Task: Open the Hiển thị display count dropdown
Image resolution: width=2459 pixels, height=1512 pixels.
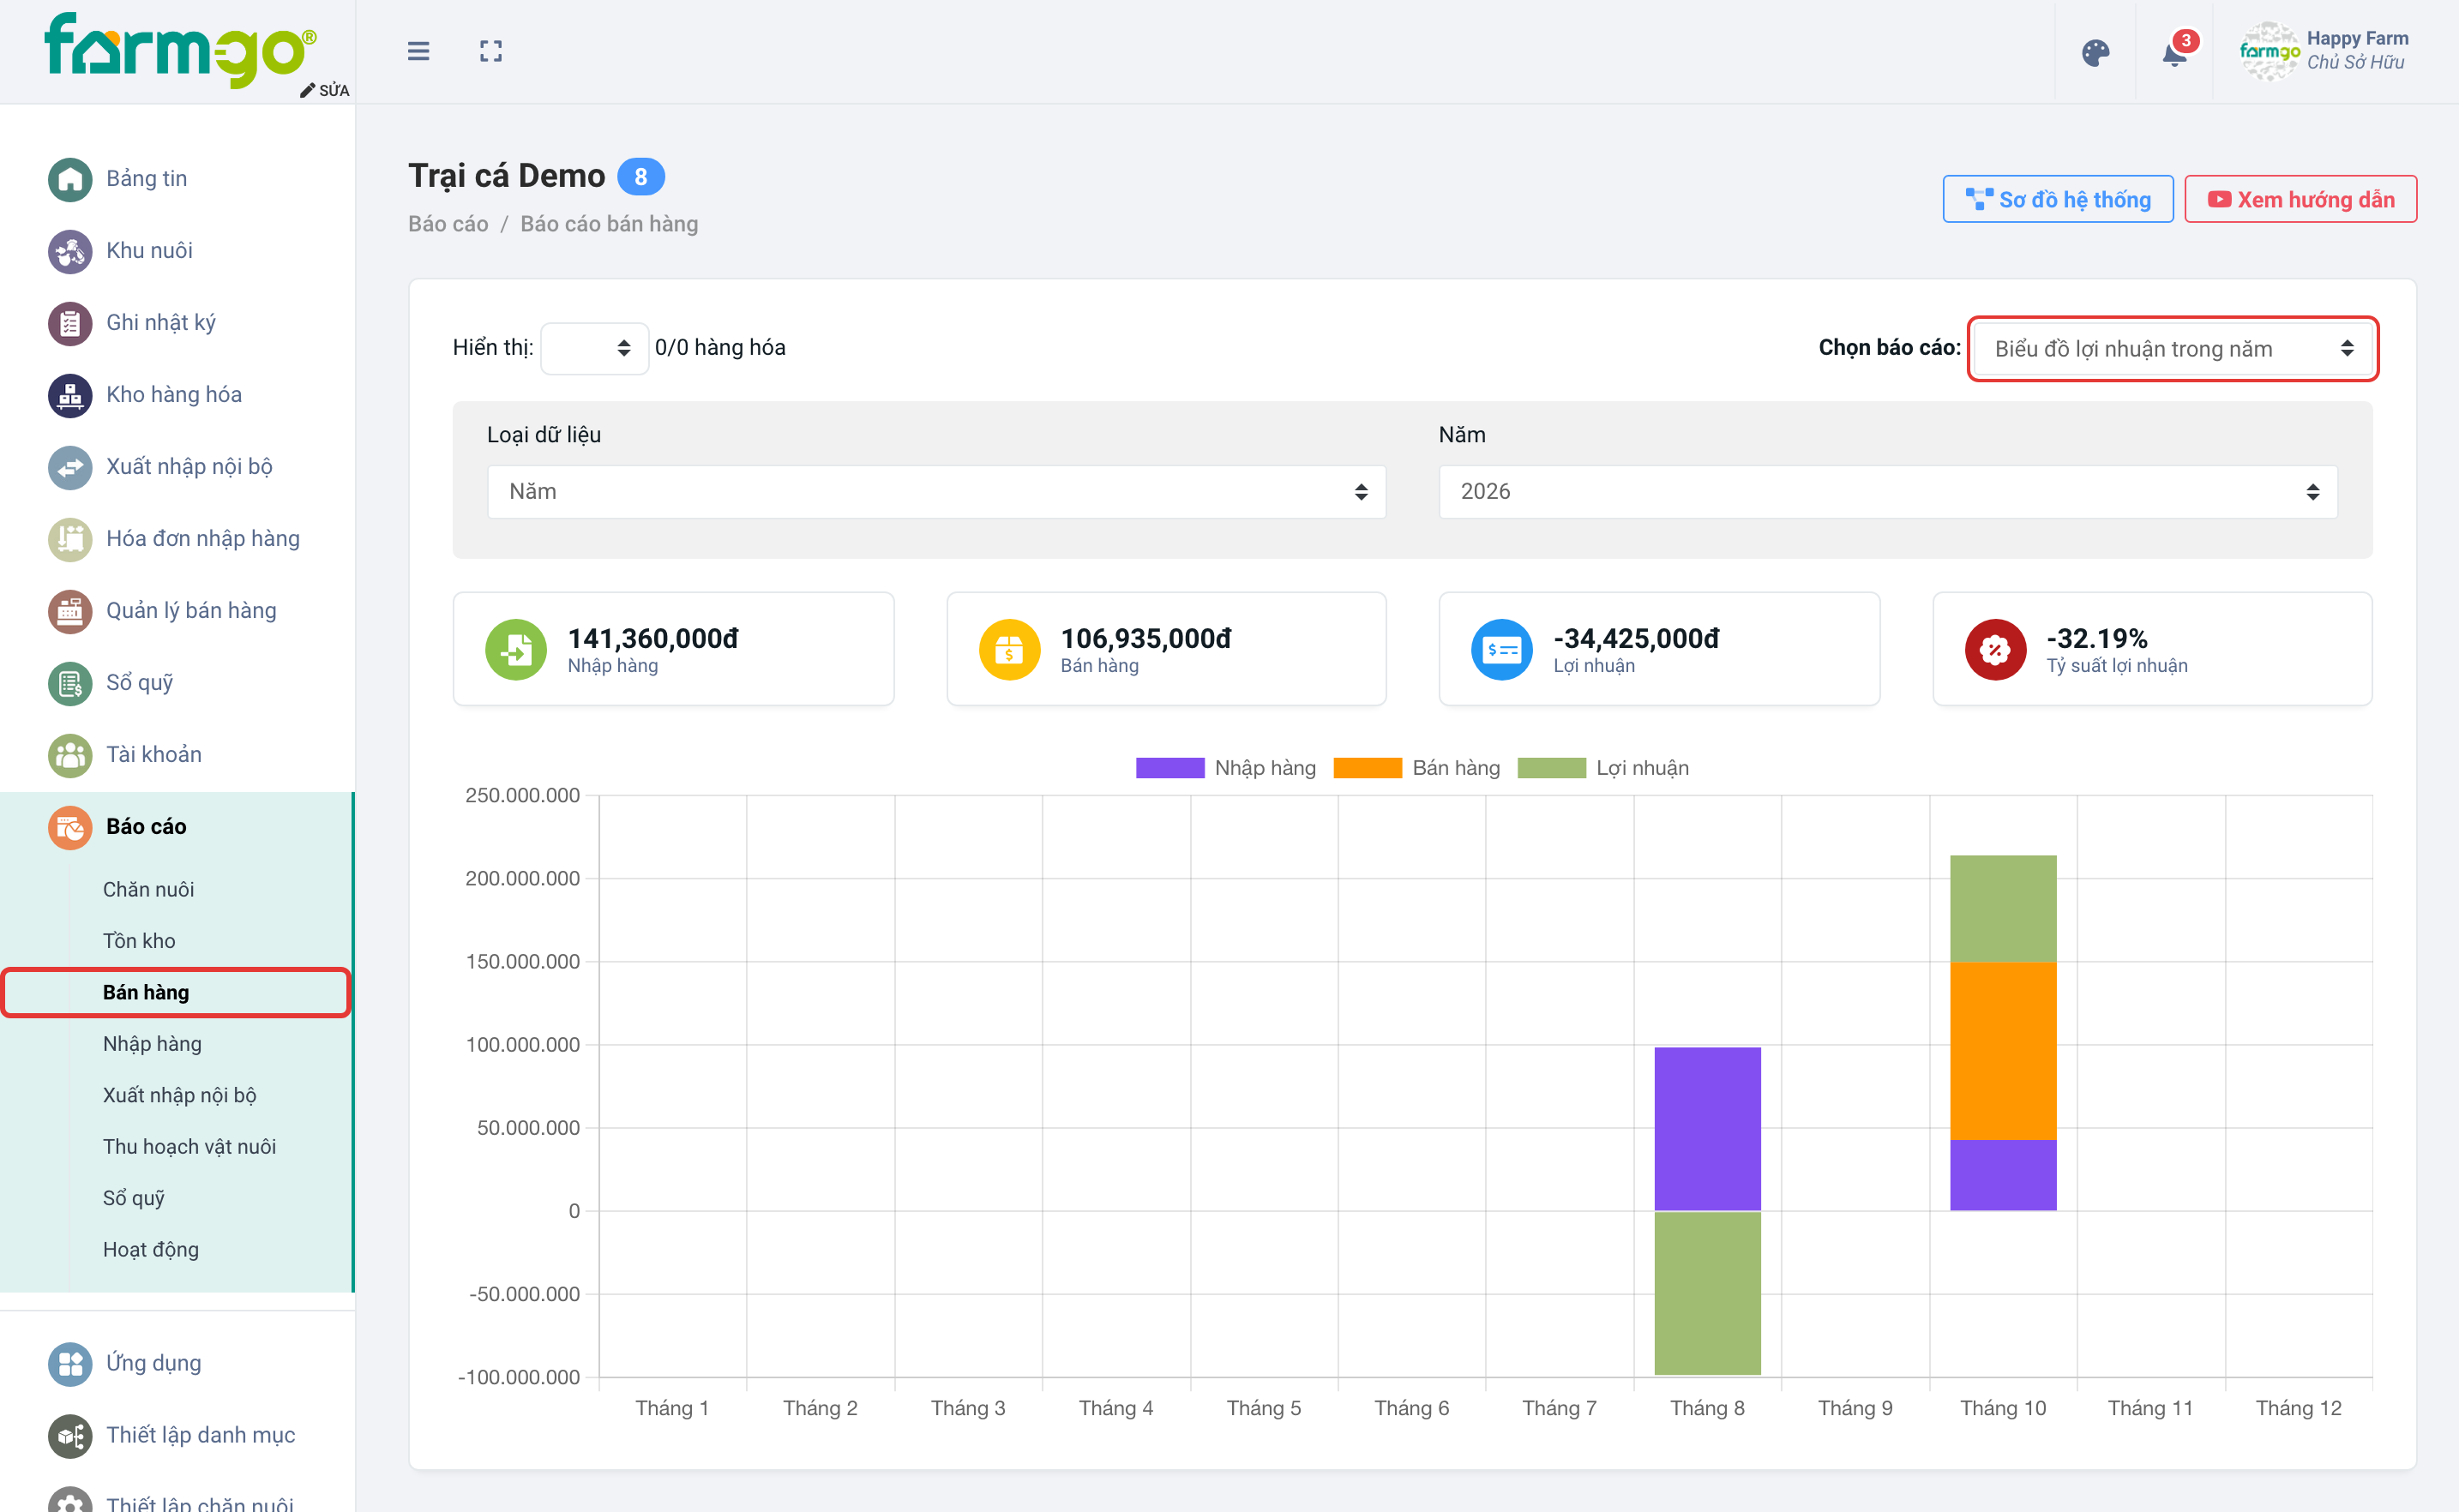Action: 594,348
